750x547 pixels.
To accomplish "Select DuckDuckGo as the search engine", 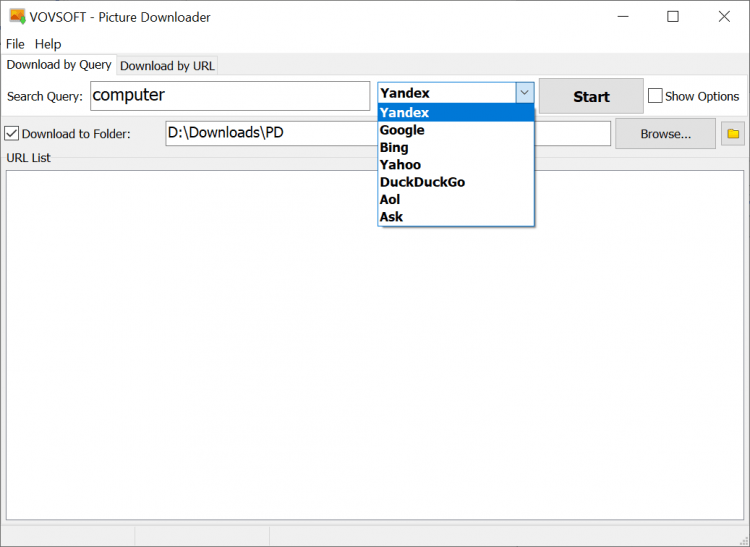I will point(422,182).
